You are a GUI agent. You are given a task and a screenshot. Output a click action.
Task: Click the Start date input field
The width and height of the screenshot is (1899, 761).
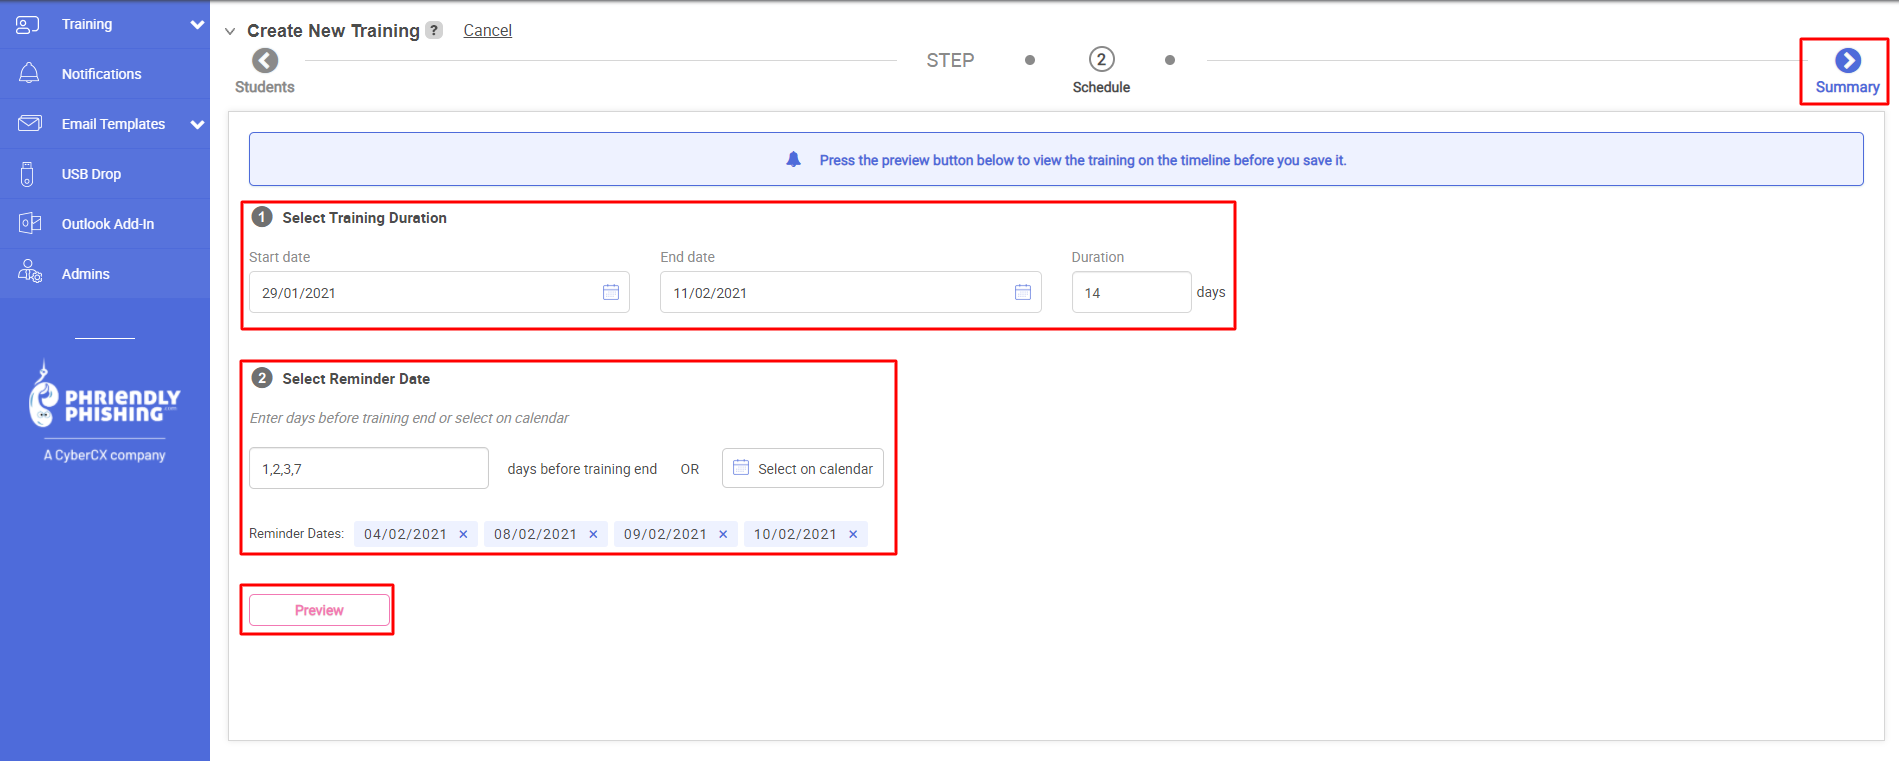tap(439, 292)
